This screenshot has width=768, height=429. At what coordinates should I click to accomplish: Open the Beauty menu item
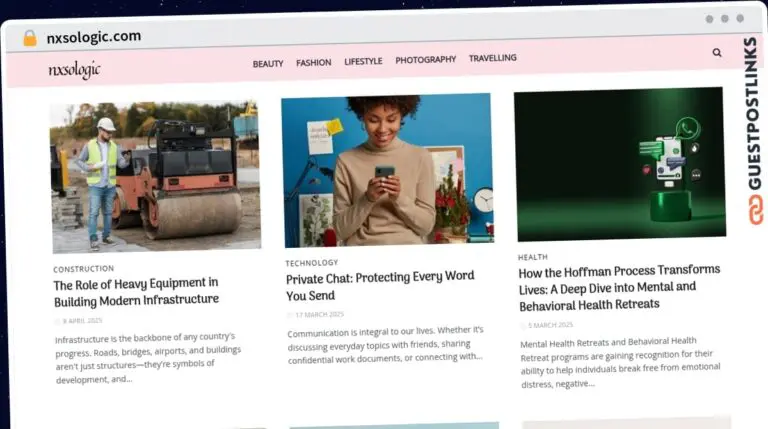click(x=268, y=64)
